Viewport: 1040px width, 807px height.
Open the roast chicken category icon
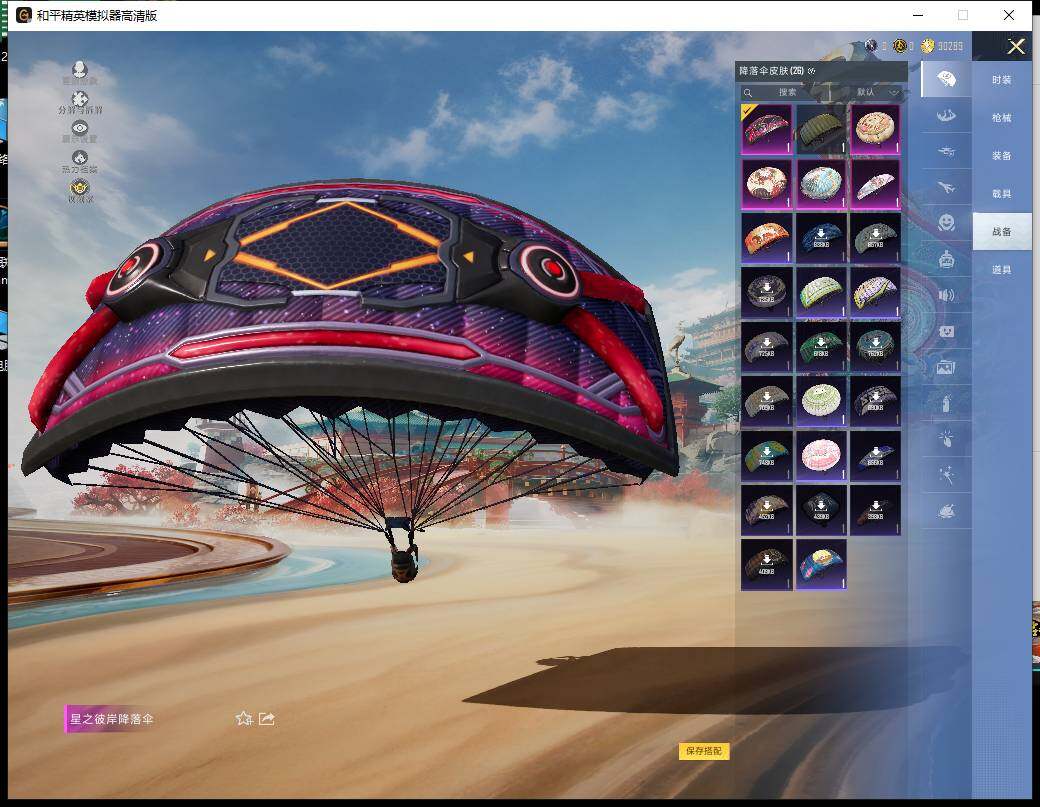[945, 511]
